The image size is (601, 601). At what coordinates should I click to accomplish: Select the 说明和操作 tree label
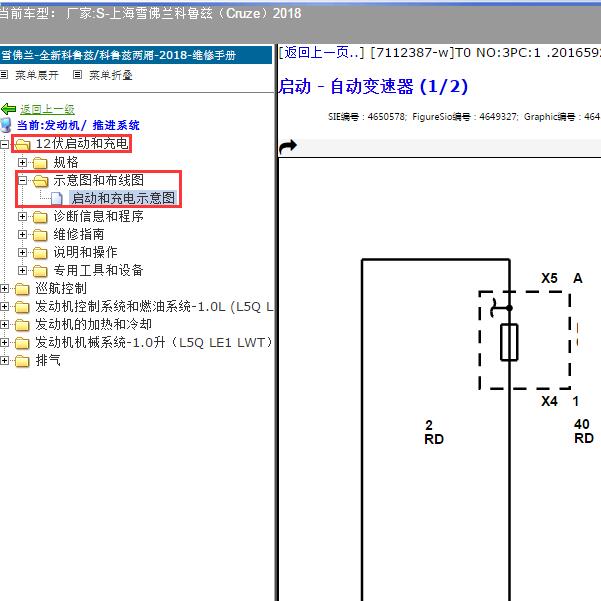point(85,252)
